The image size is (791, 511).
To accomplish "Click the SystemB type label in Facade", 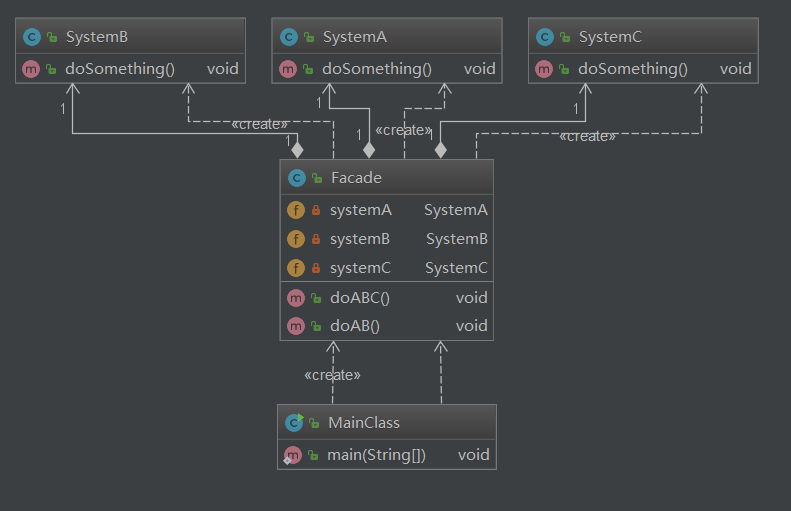I will coord(456,239).
